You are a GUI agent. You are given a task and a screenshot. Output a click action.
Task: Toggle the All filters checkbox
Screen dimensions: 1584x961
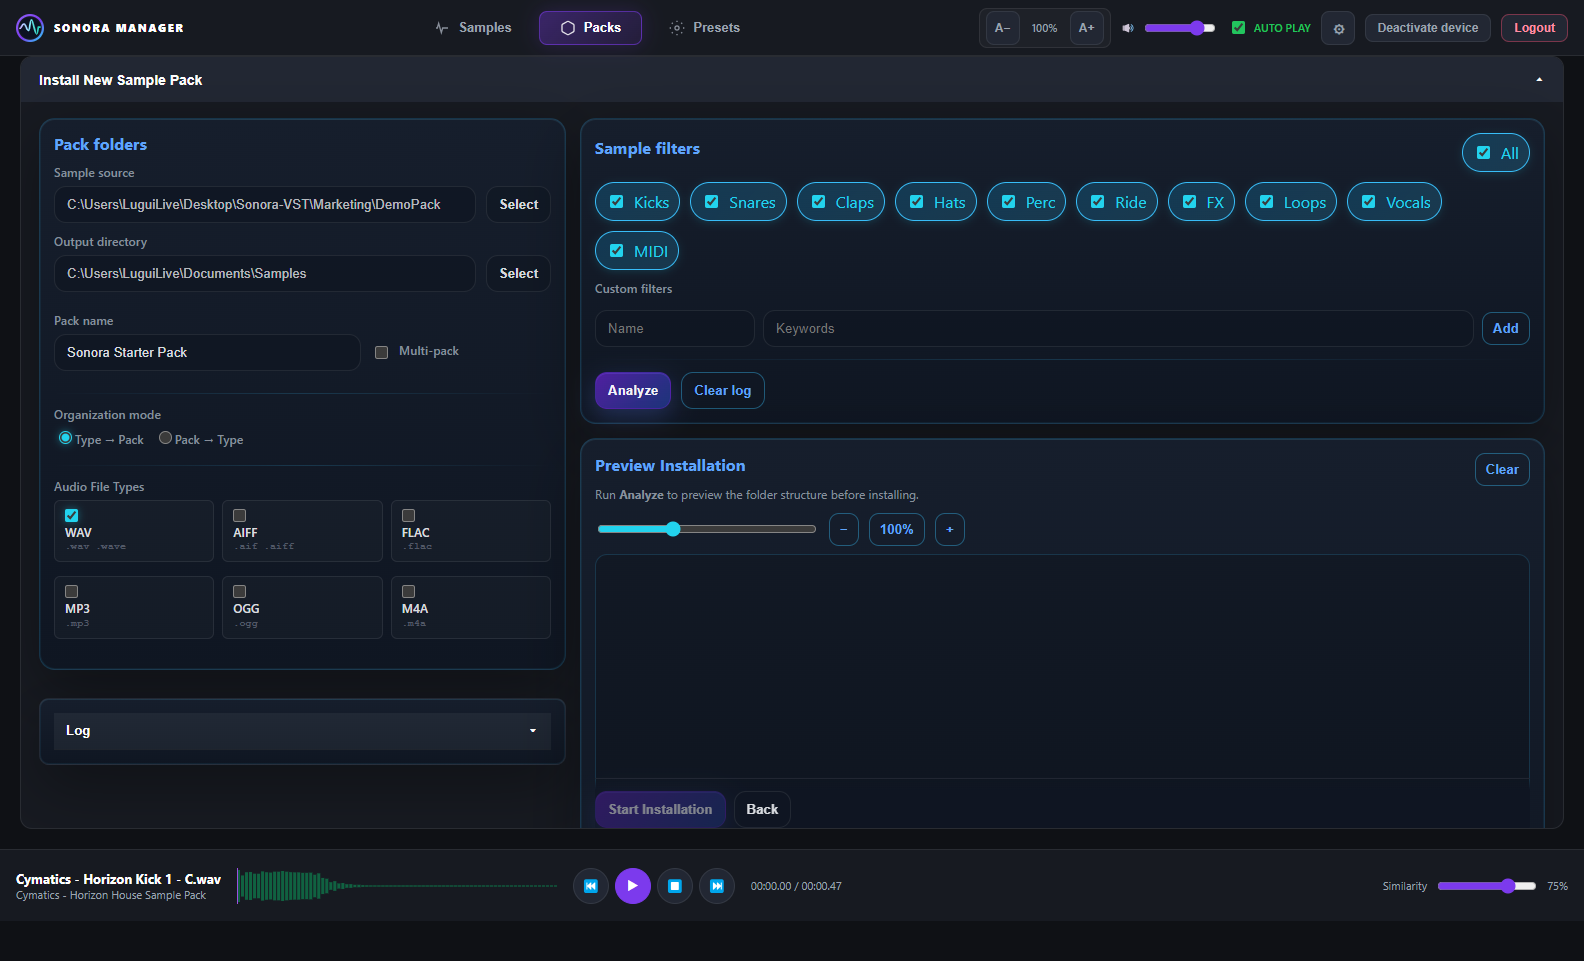point(1484,153)
